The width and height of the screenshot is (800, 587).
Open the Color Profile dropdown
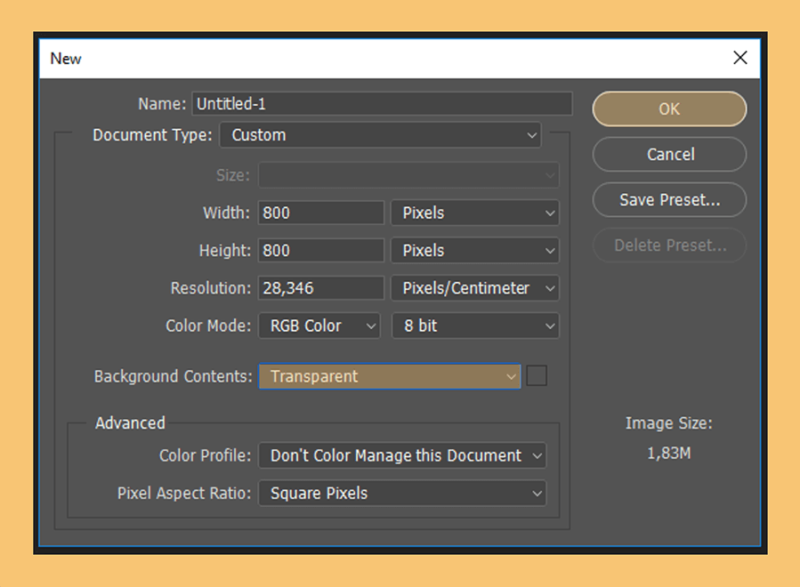click(402, 455)
